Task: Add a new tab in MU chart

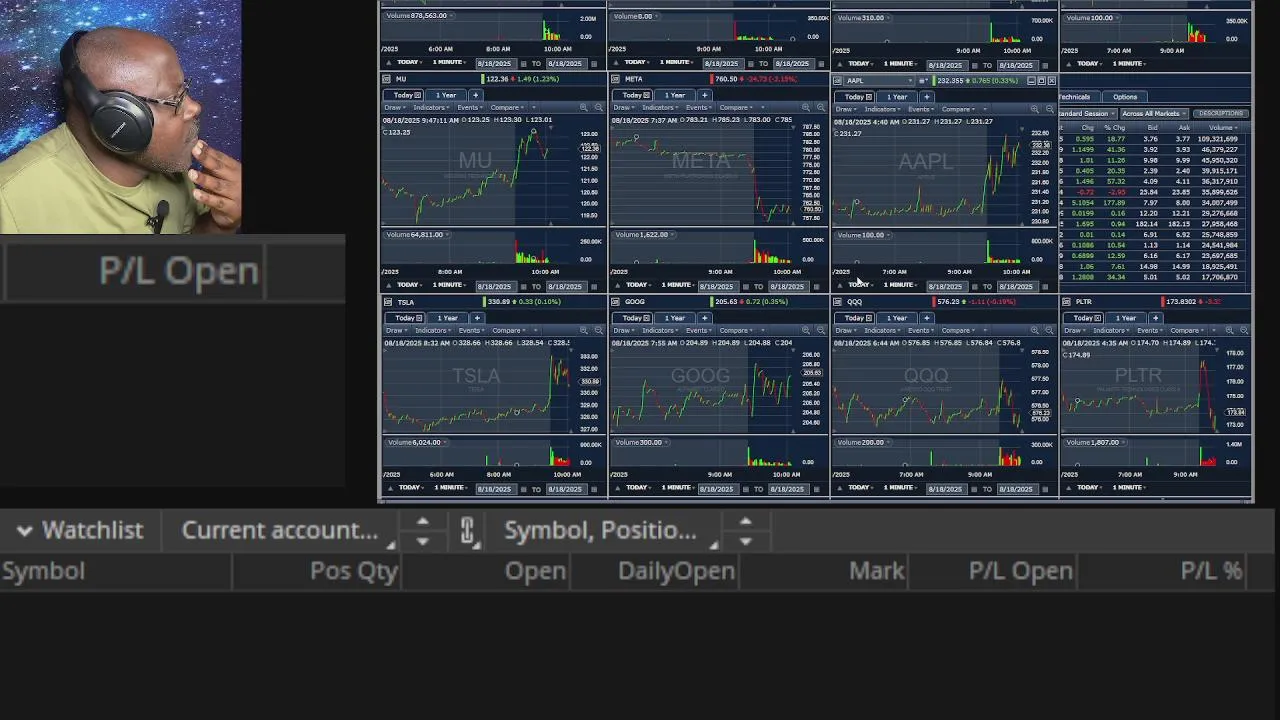Action: pyautogui.click(x=475, y=95)
